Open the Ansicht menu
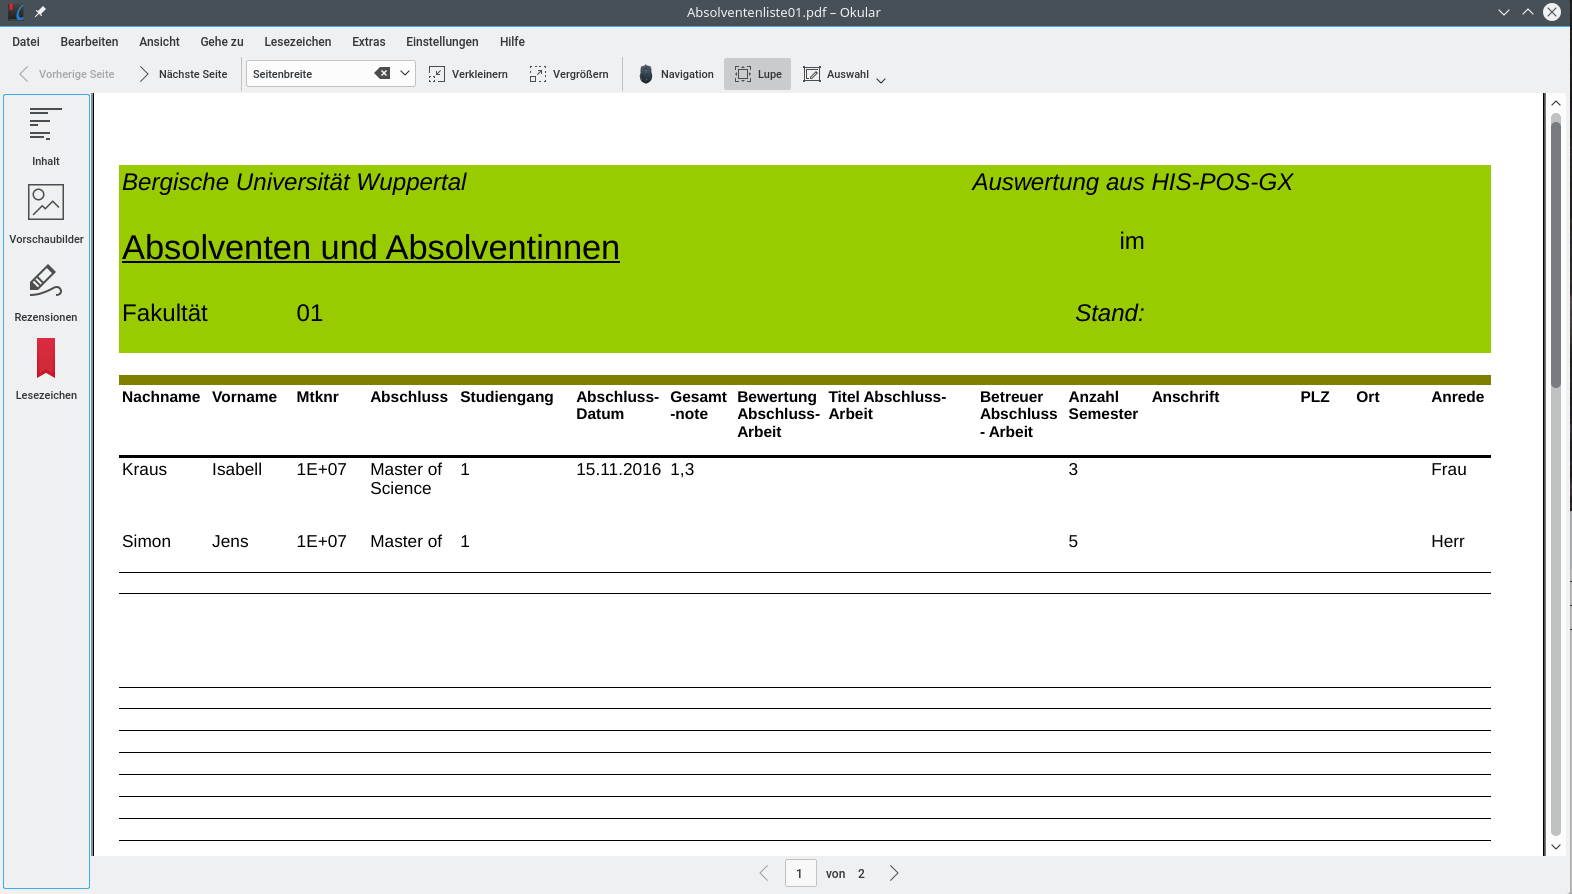The width and height of the screenshot is (1572, 894). [x=159, y=42]
